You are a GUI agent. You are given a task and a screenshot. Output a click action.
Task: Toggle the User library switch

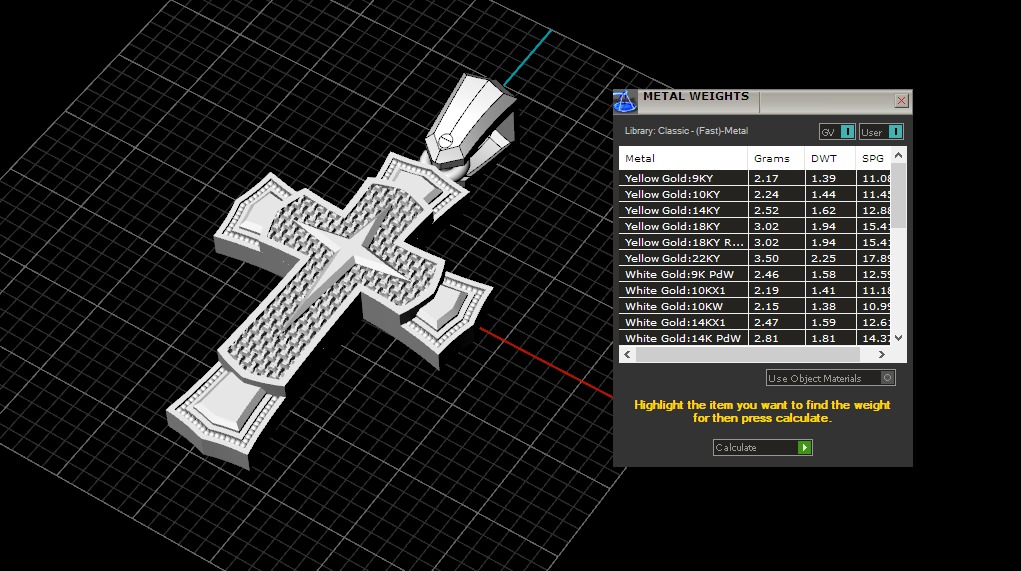881,132
